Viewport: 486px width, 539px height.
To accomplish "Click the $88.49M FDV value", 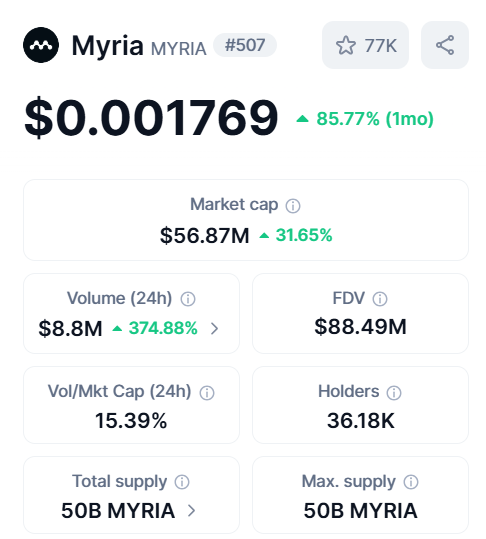I will coord(361,327).
